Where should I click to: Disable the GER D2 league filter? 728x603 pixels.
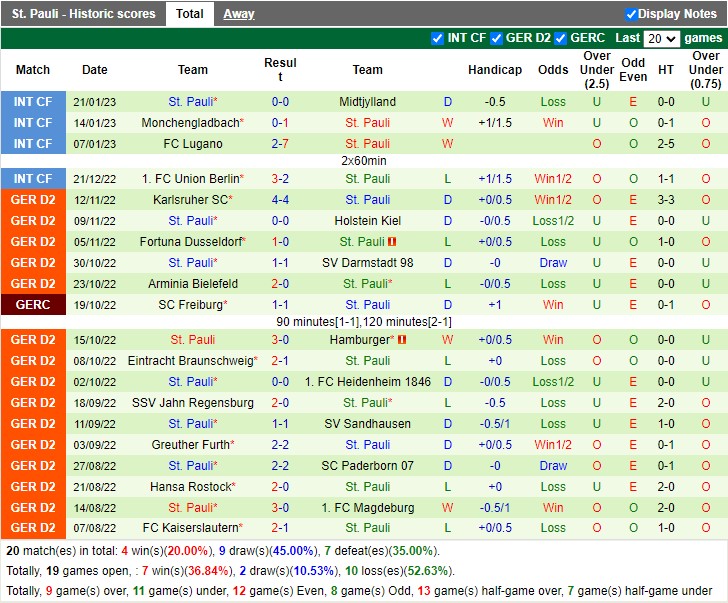click(x=496, y=38)
